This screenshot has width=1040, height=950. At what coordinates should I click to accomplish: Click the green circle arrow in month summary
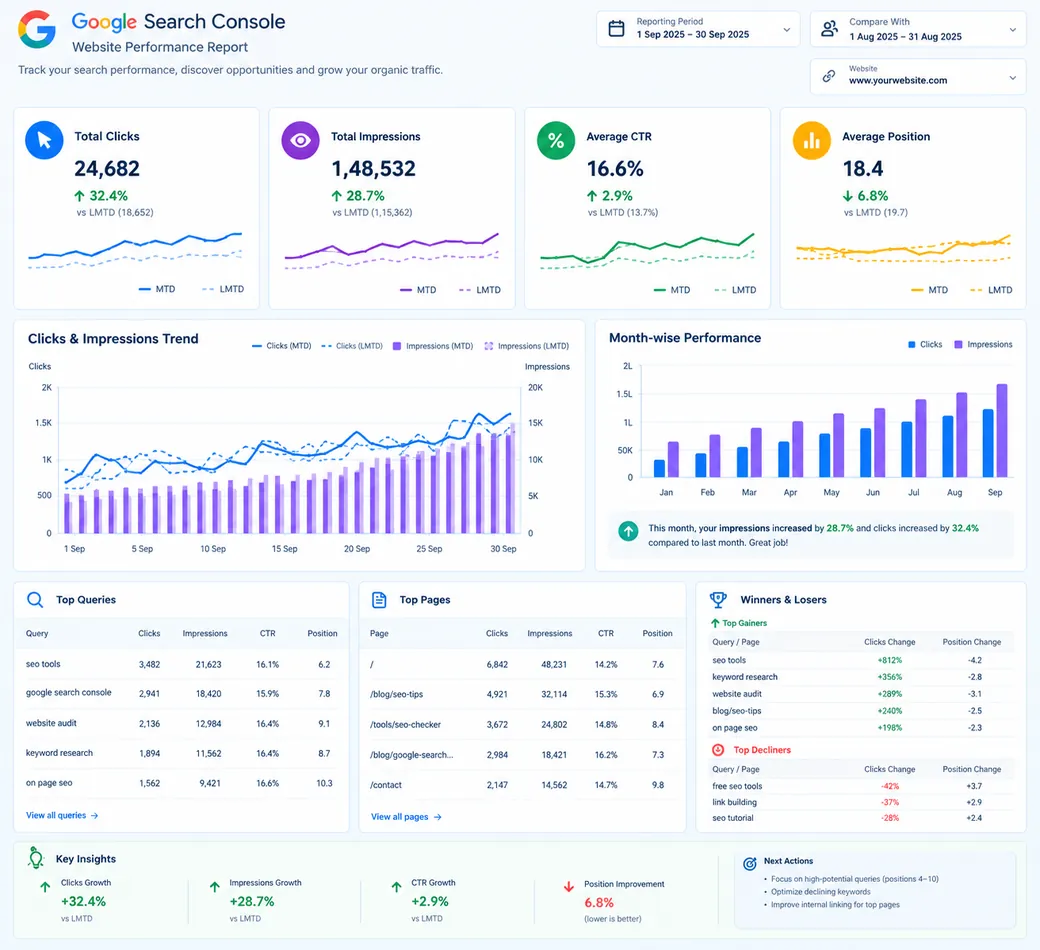[628, 531]
